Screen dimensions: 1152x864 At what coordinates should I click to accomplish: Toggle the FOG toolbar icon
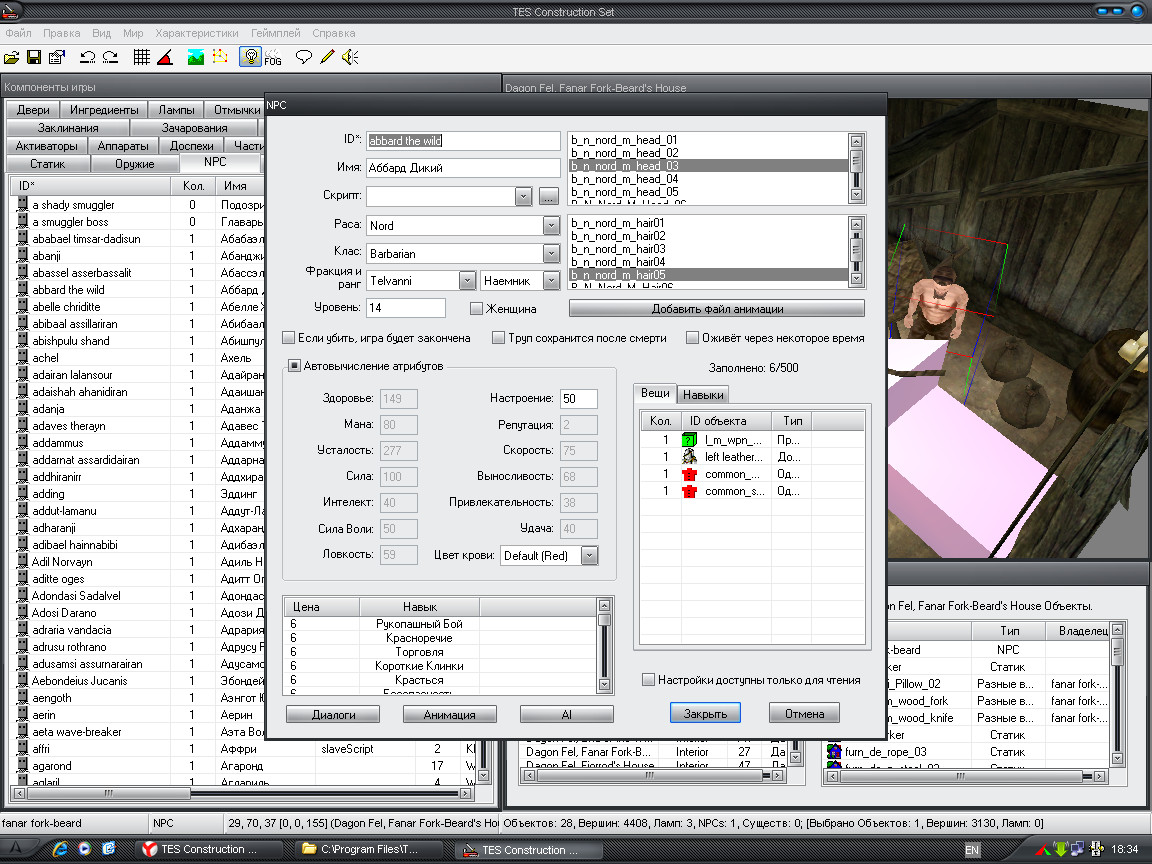(x=273, y=57)
